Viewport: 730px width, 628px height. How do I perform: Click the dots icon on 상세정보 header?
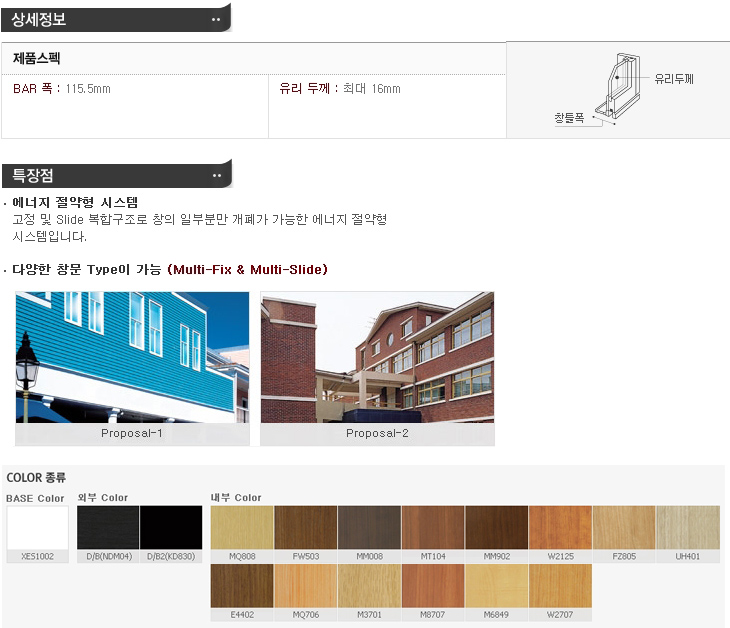pyautogui.click(x=216, y=20)
